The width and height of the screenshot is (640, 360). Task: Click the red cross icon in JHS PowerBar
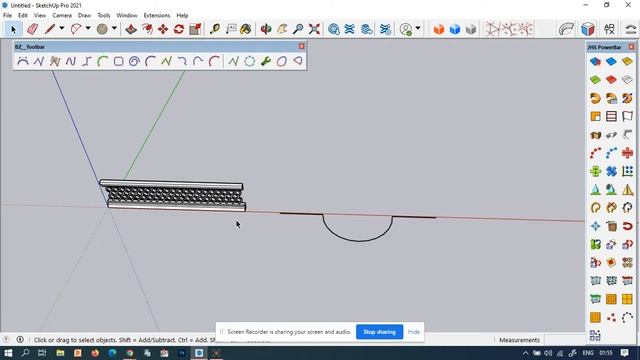(627, 153)
